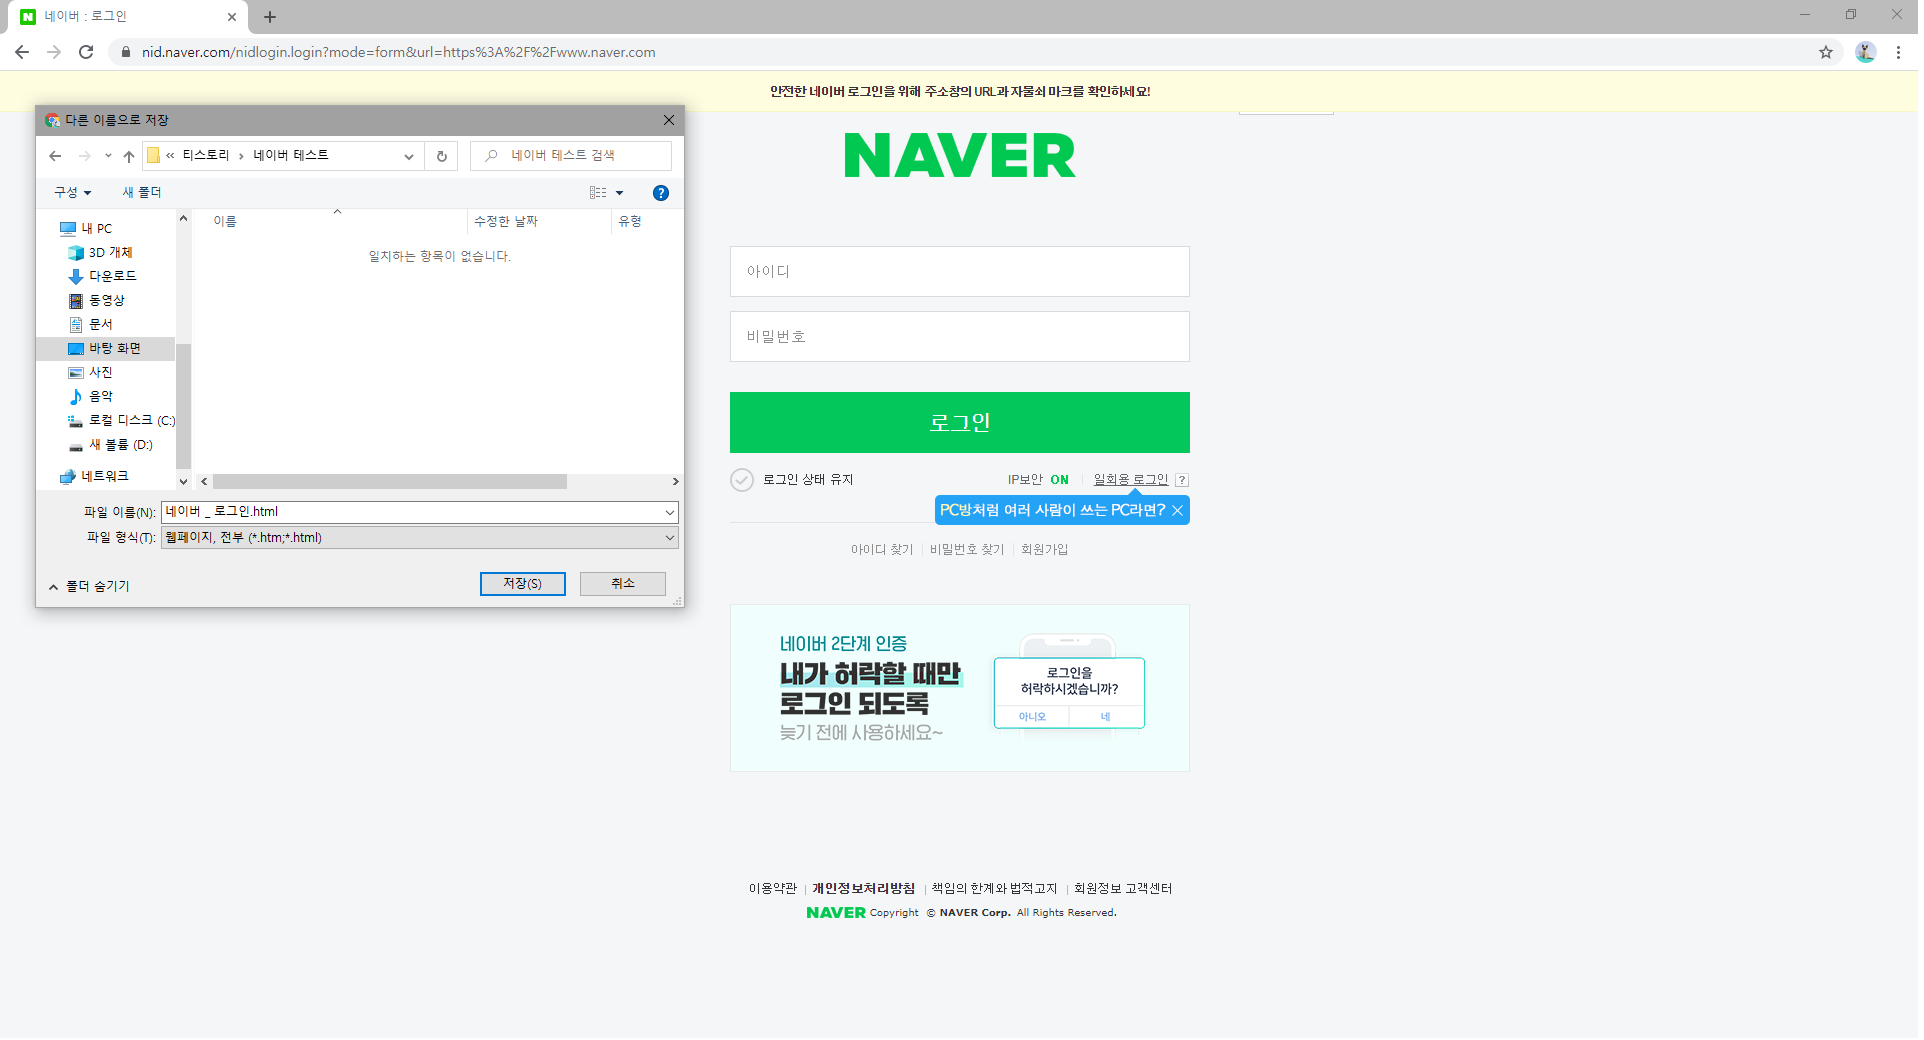
Task: Create a folder with 새 폴더
Action: [x=142, y=192]
